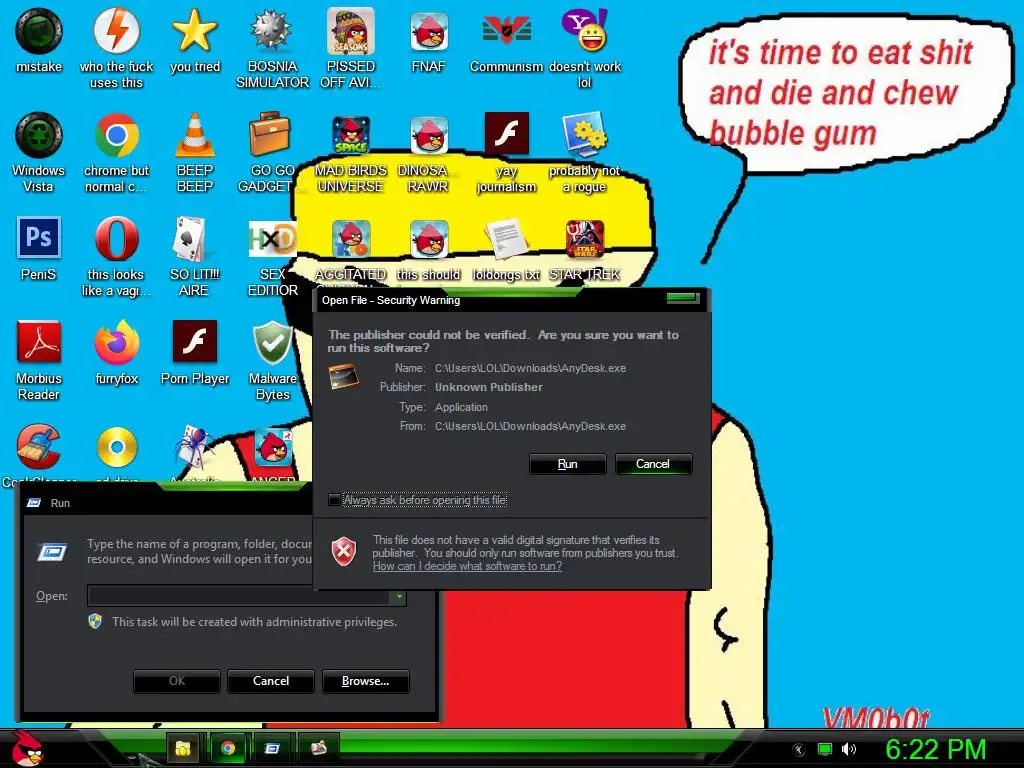Open the fourth taskbar app button
1024x768 pixels.
coord(319,748)
